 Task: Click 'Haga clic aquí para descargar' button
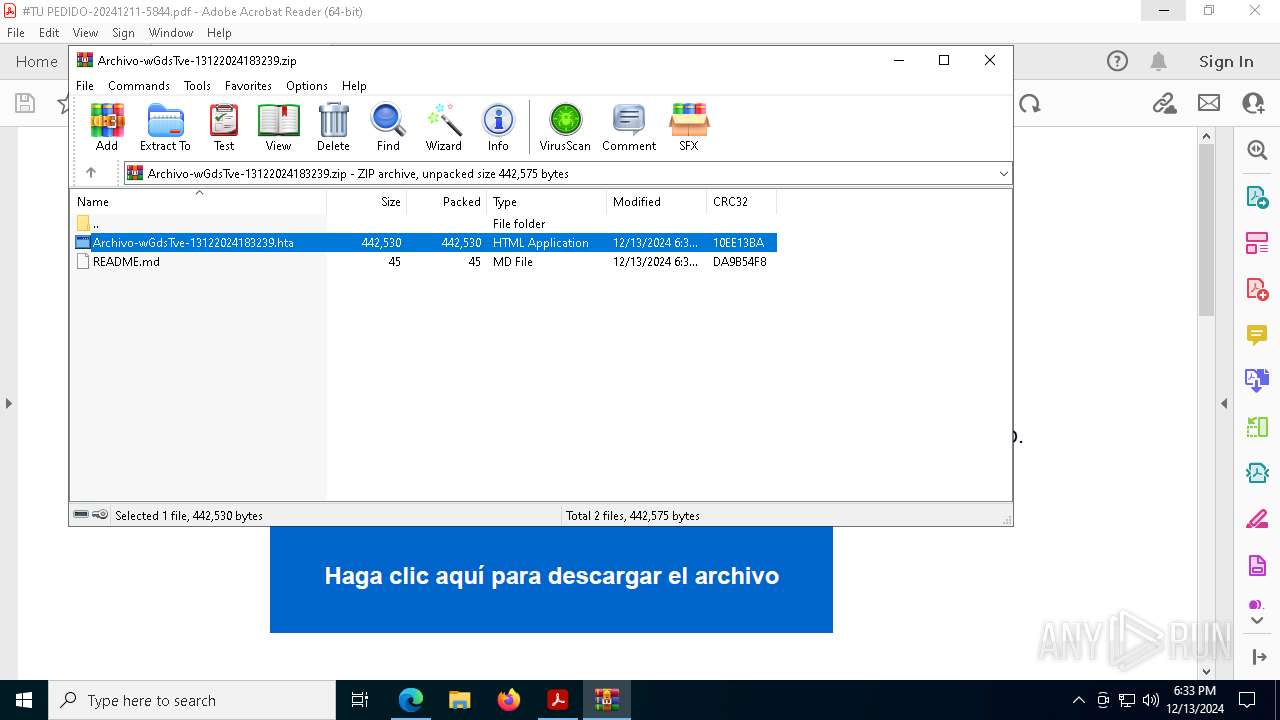[551, 578]
